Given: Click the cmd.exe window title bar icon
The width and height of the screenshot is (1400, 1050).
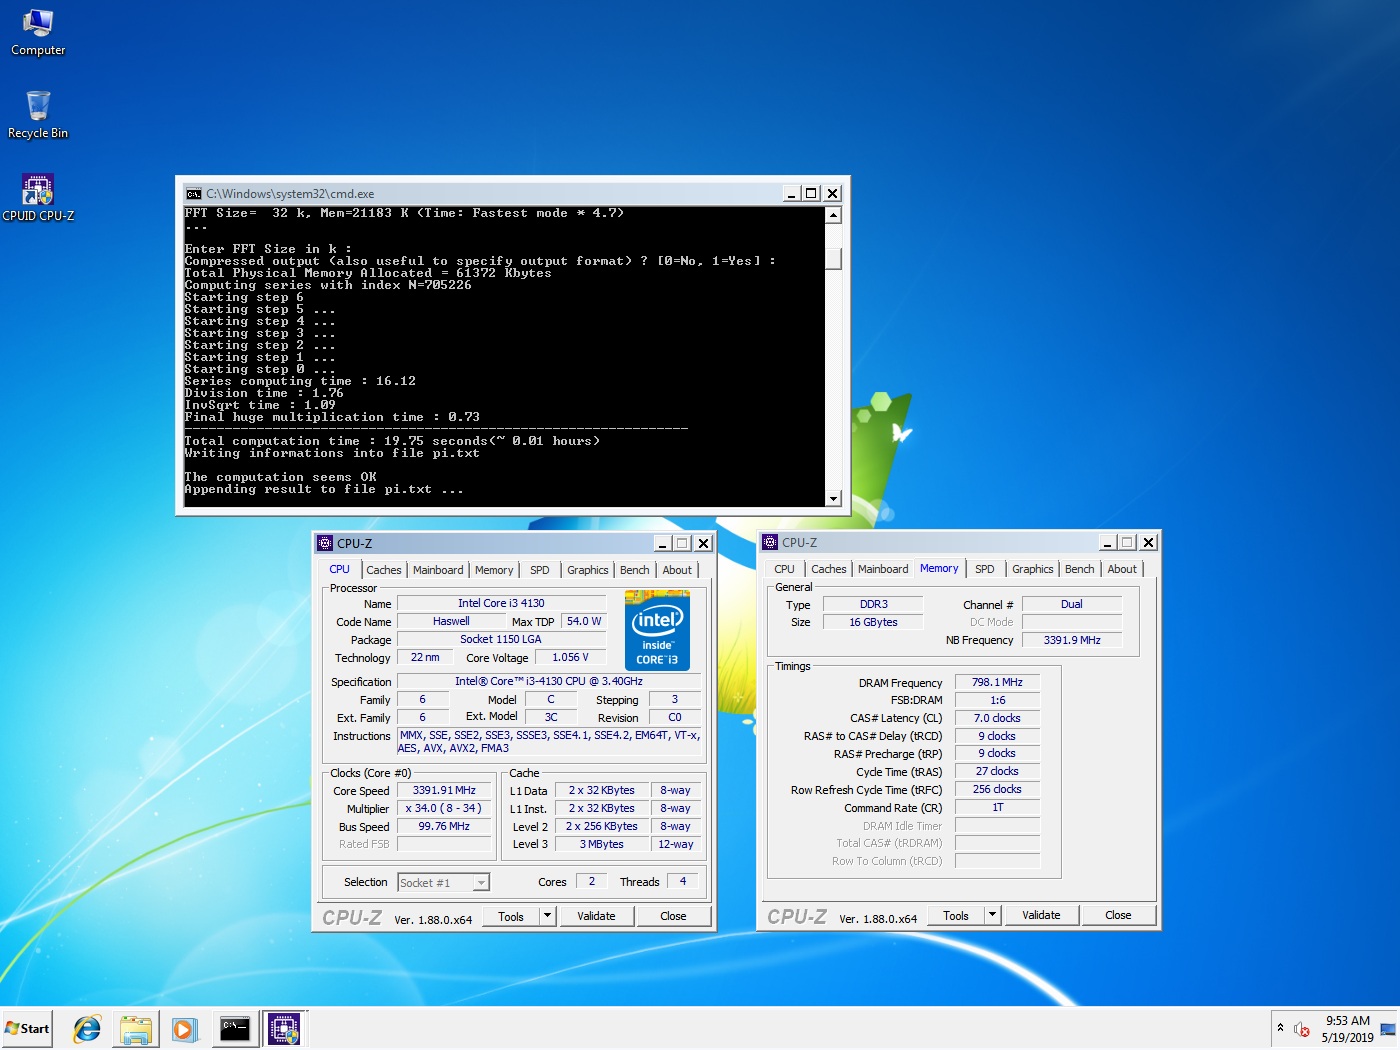Looking at the screenshot, I should (x=194, y=193).
